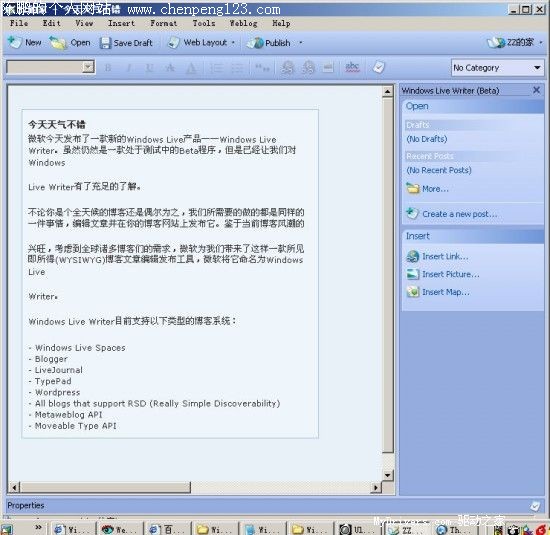
Task: Close the Windows Live Writer (Beta) sidebar
Action: pyautogui.click(x=536, y=90)
